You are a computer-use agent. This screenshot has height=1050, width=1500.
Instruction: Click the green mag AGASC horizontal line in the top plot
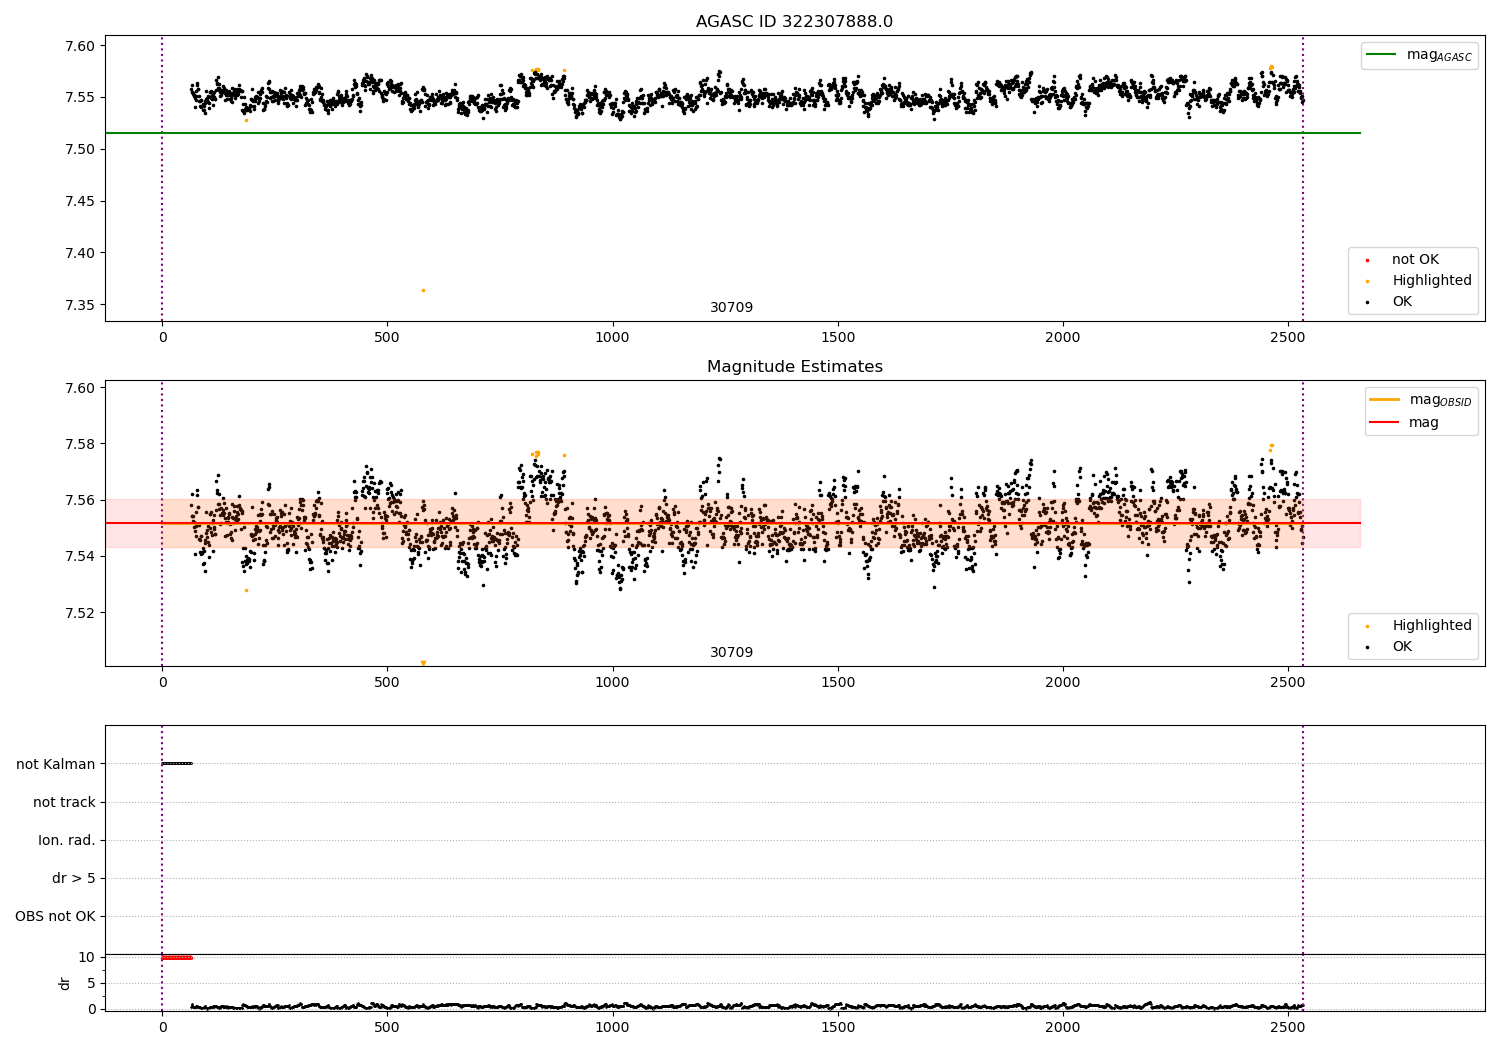click(x=732, y=133)
